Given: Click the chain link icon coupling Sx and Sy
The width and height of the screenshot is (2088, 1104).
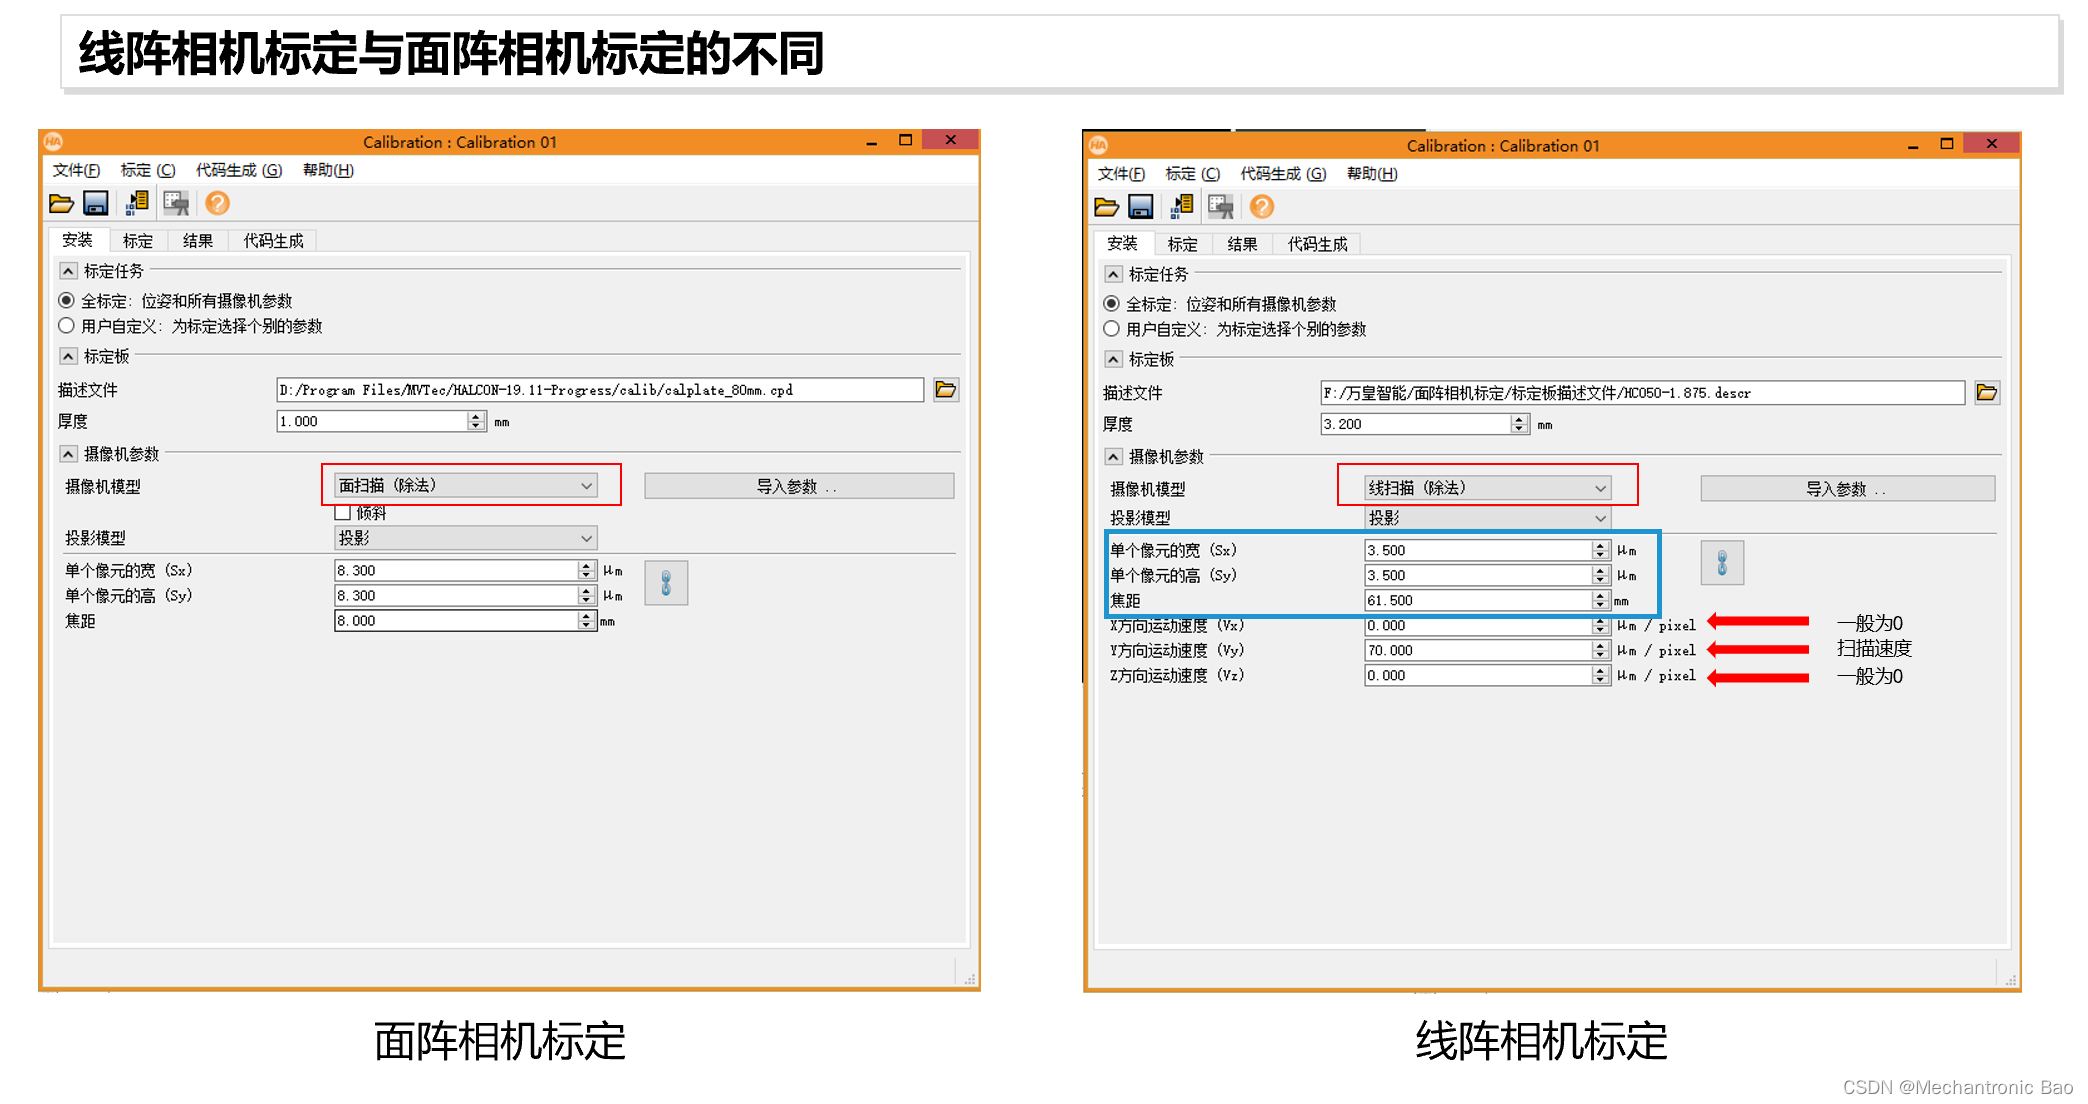Looking at the screenshot, I should (666, 582).
